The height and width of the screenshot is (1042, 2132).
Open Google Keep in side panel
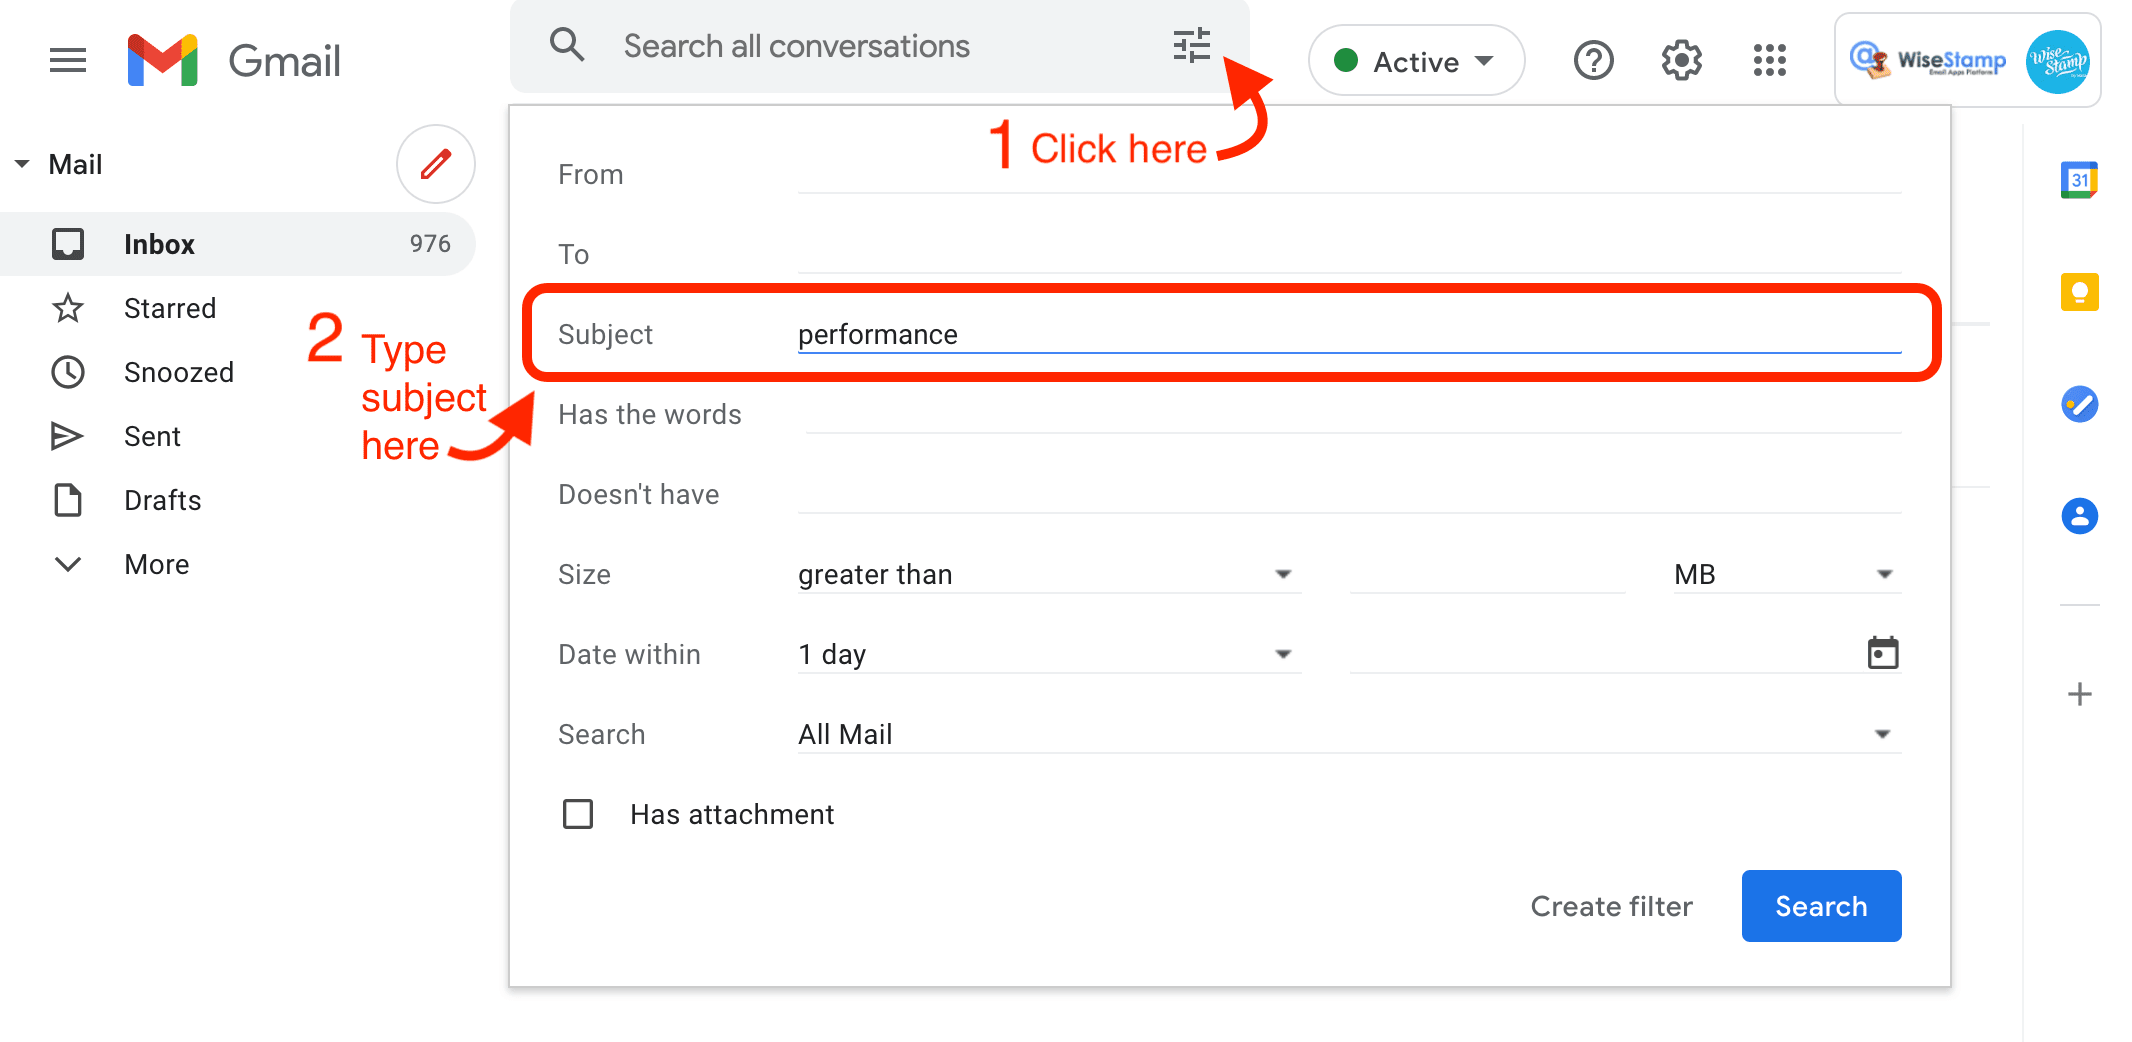tap(2079, 292)
